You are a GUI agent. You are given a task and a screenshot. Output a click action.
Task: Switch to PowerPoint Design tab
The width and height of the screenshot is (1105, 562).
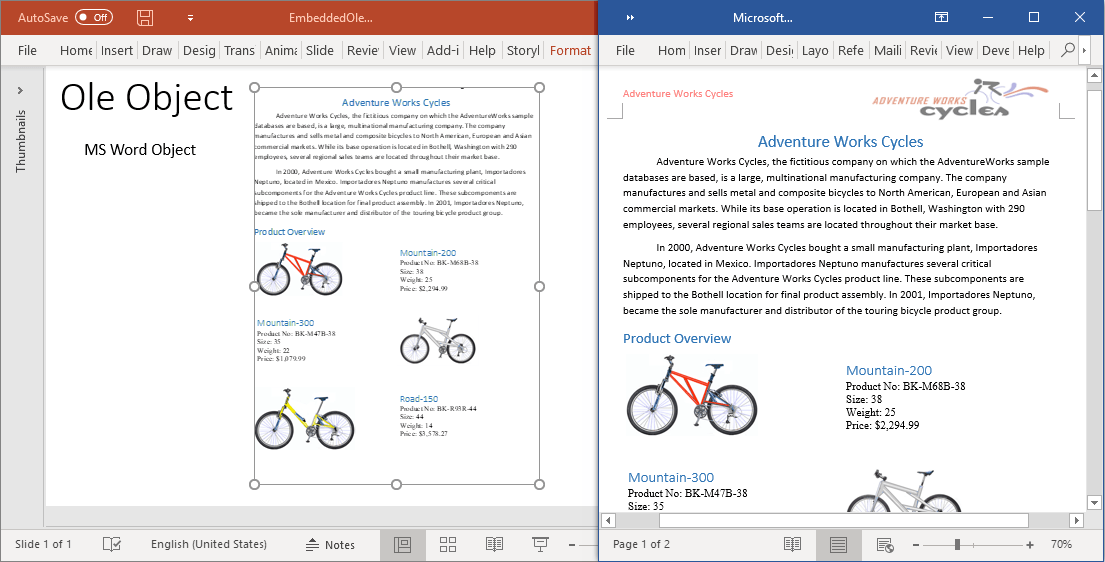[x=199, y=50]
